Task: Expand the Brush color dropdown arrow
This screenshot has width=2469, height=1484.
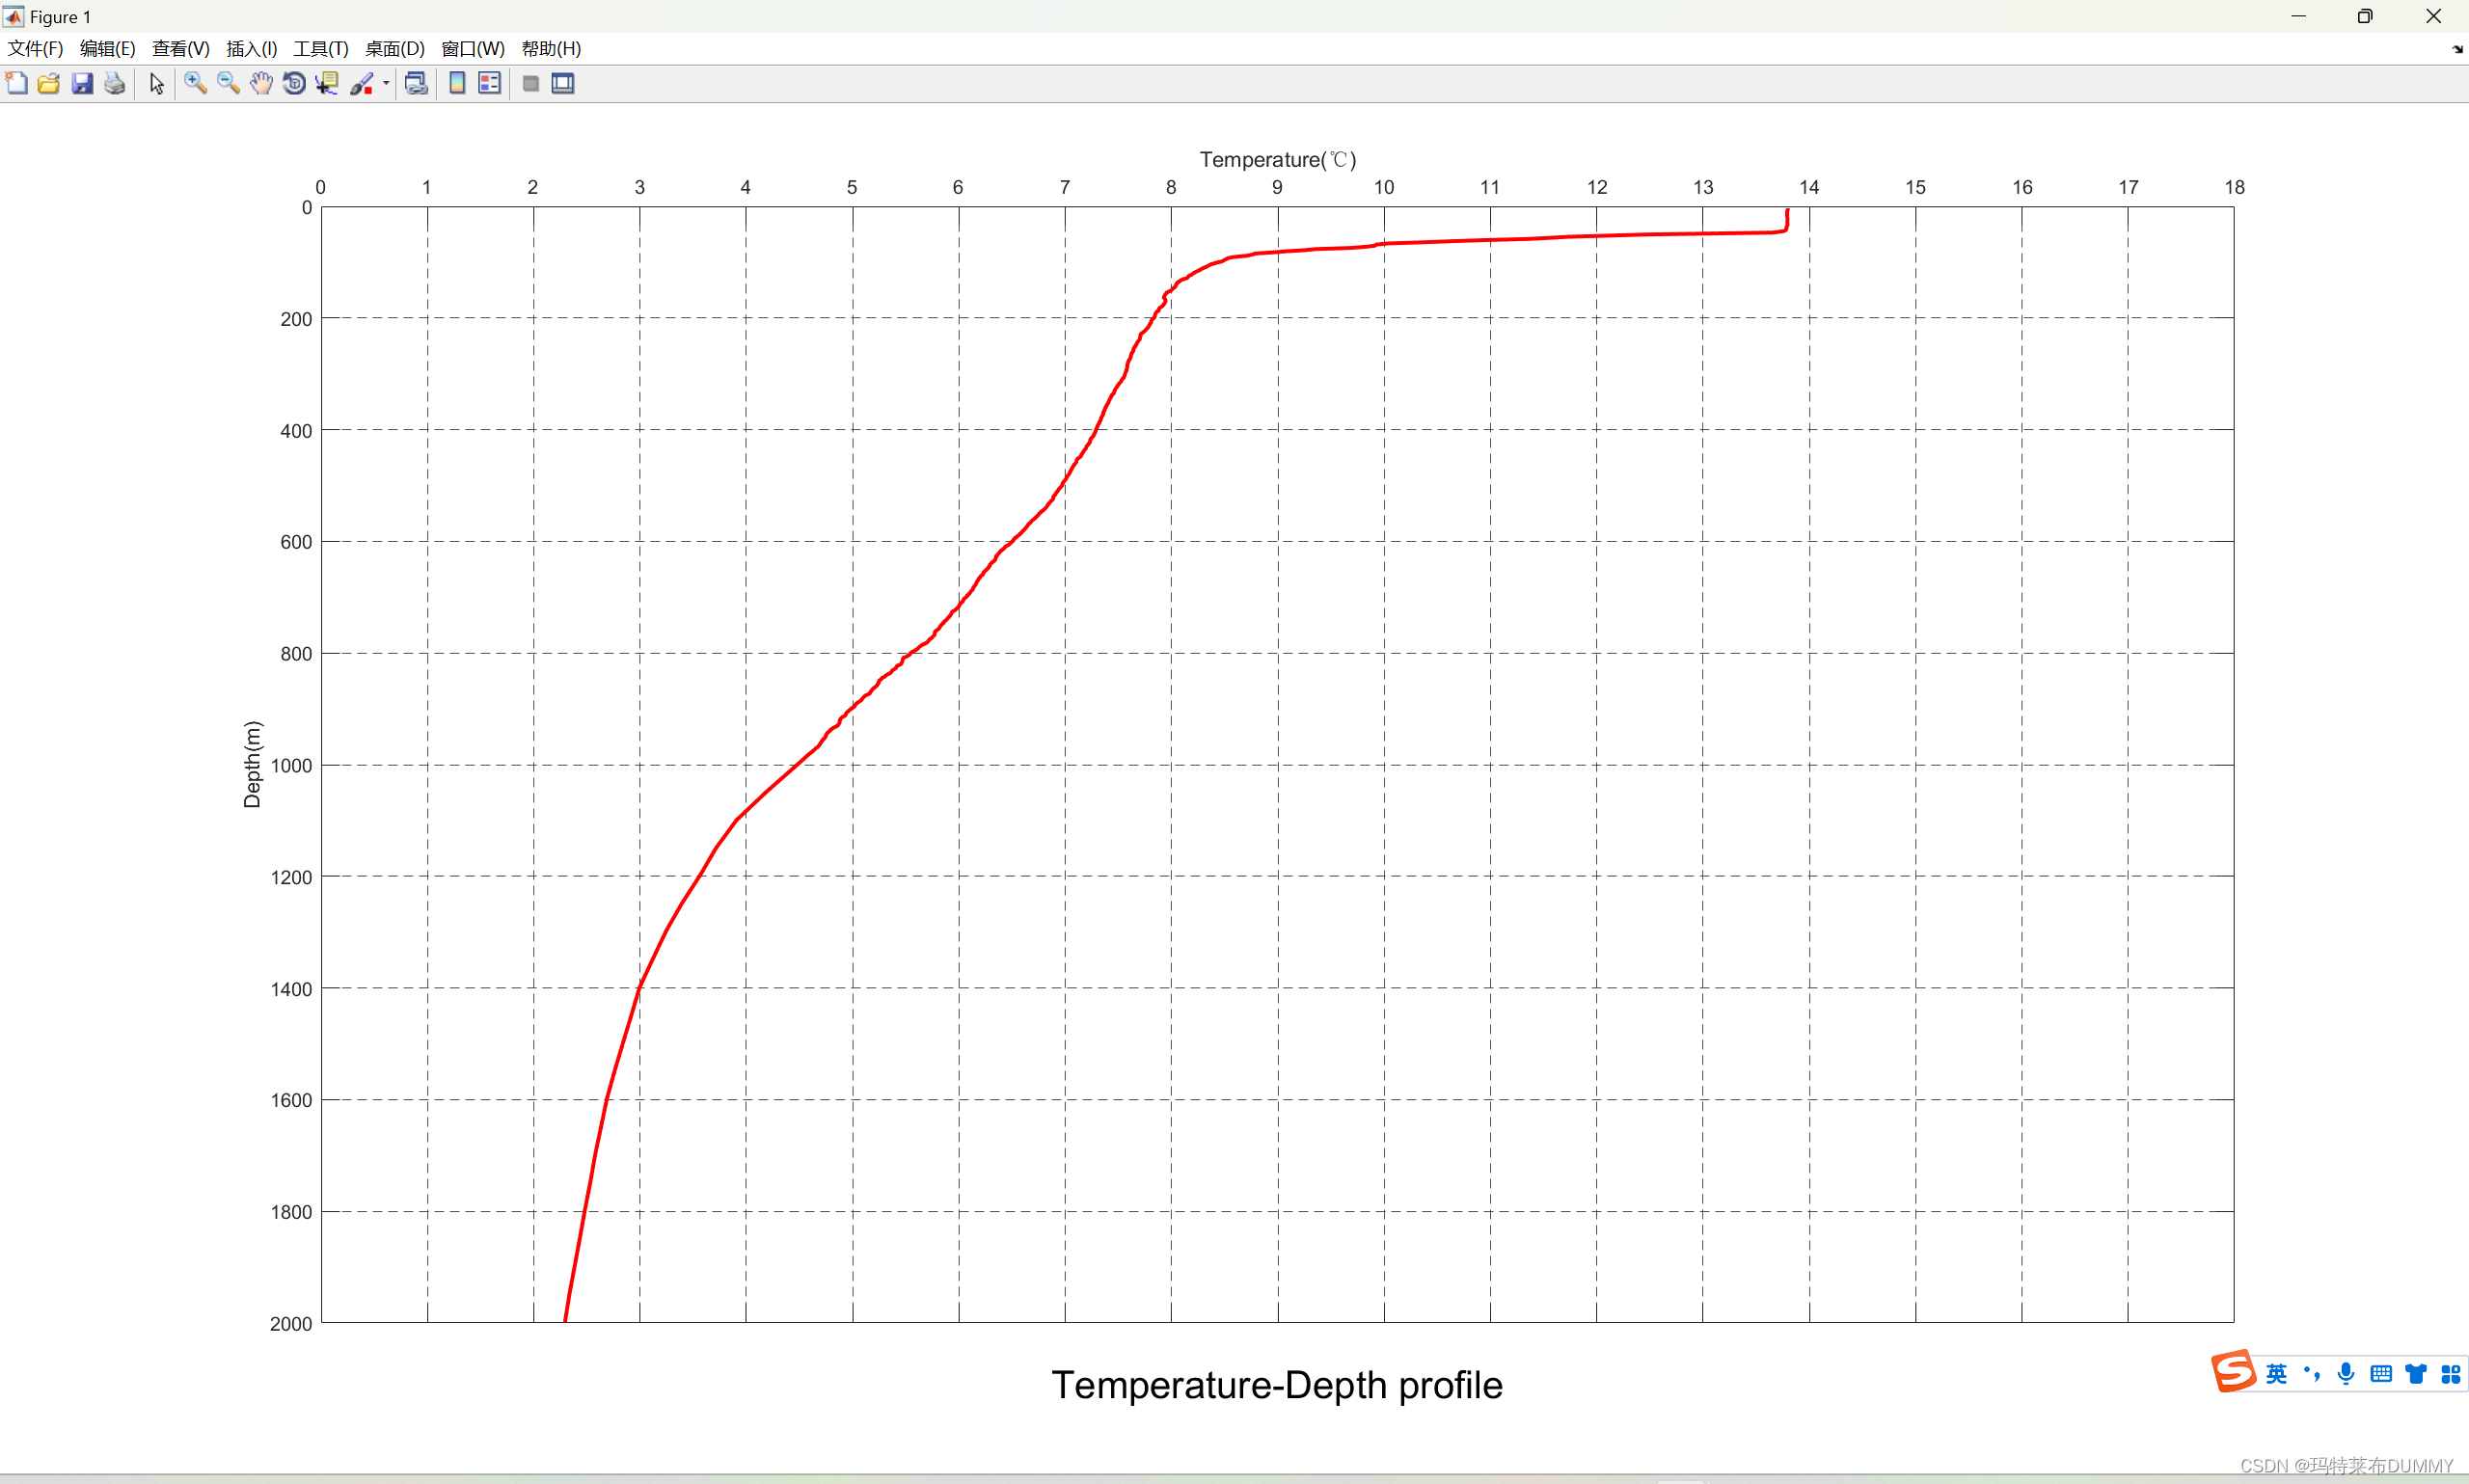Action: tap(386, 84)
